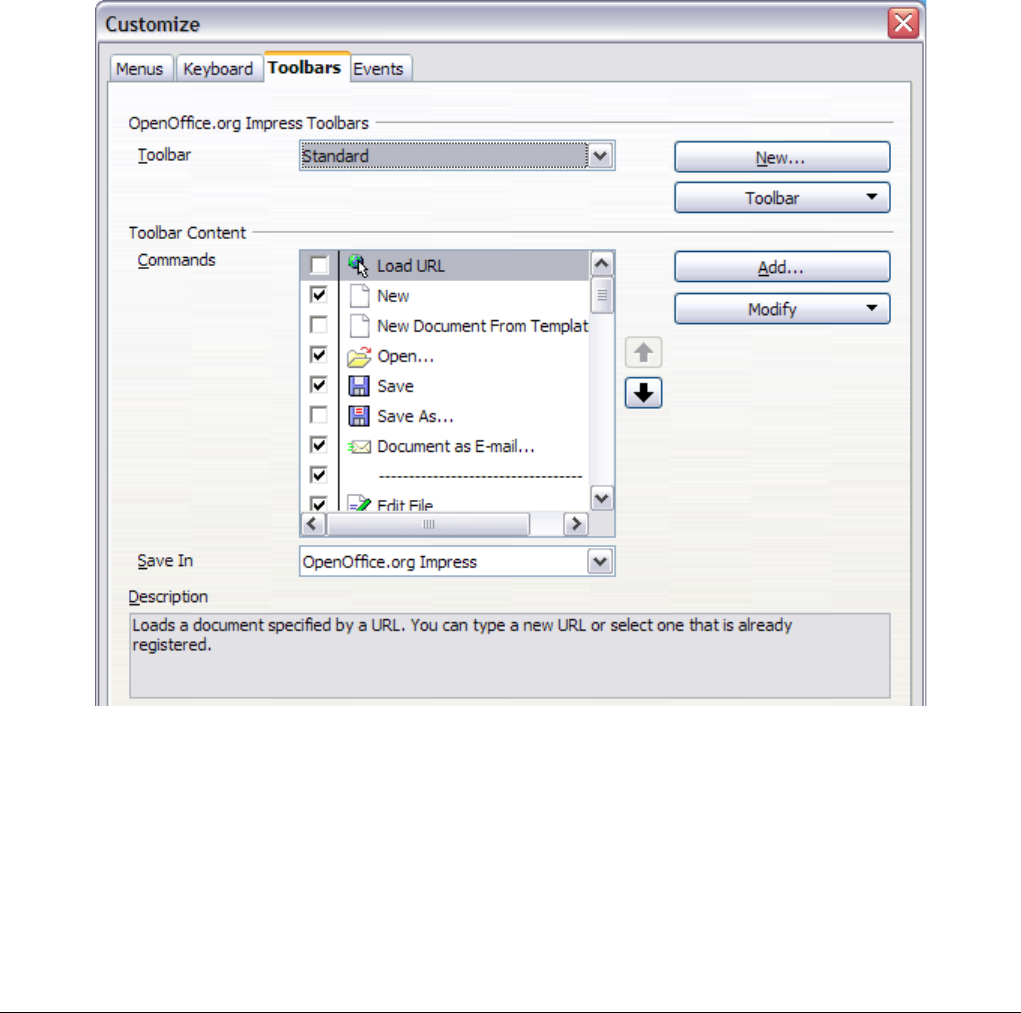The width and height of the screenshot is (1021, 1013).
Task: Toggle the Save command checkbox
Action: pos(319,385)
